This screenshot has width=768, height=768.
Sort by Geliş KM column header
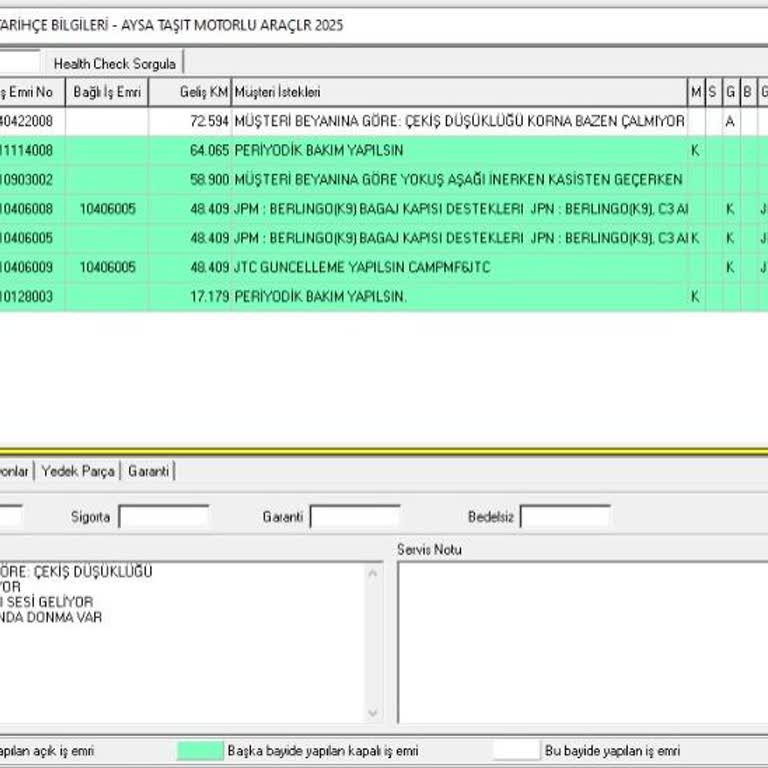[x=189, y=93]
